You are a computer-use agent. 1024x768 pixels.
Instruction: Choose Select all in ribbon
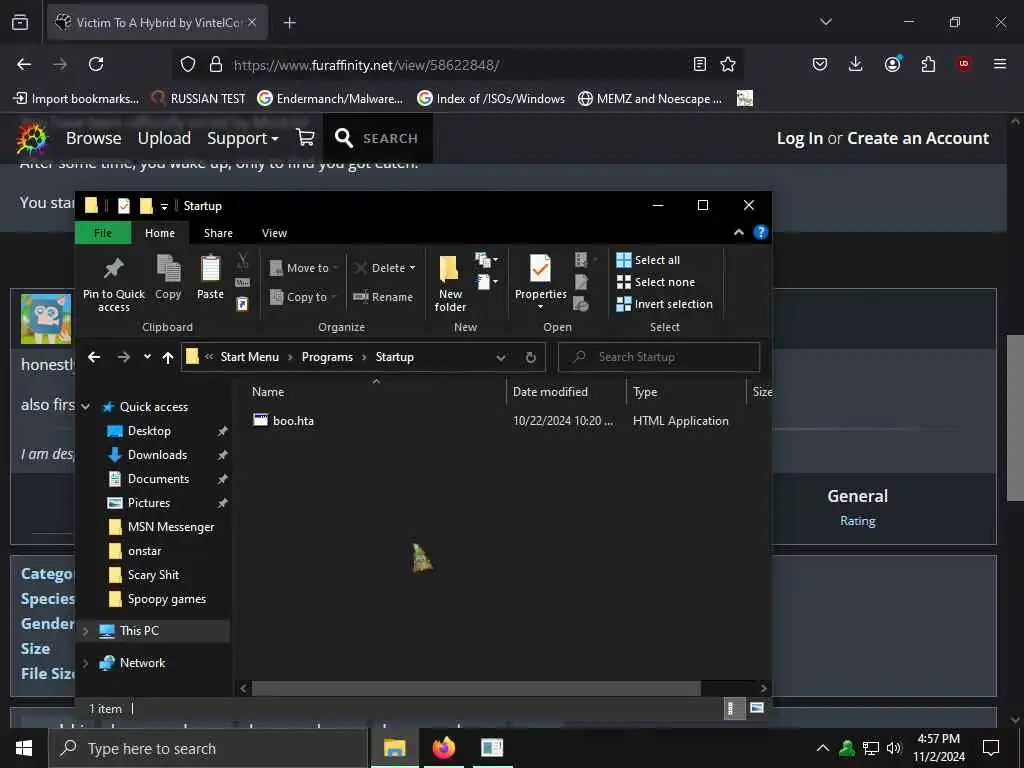(x=648, y=260)
